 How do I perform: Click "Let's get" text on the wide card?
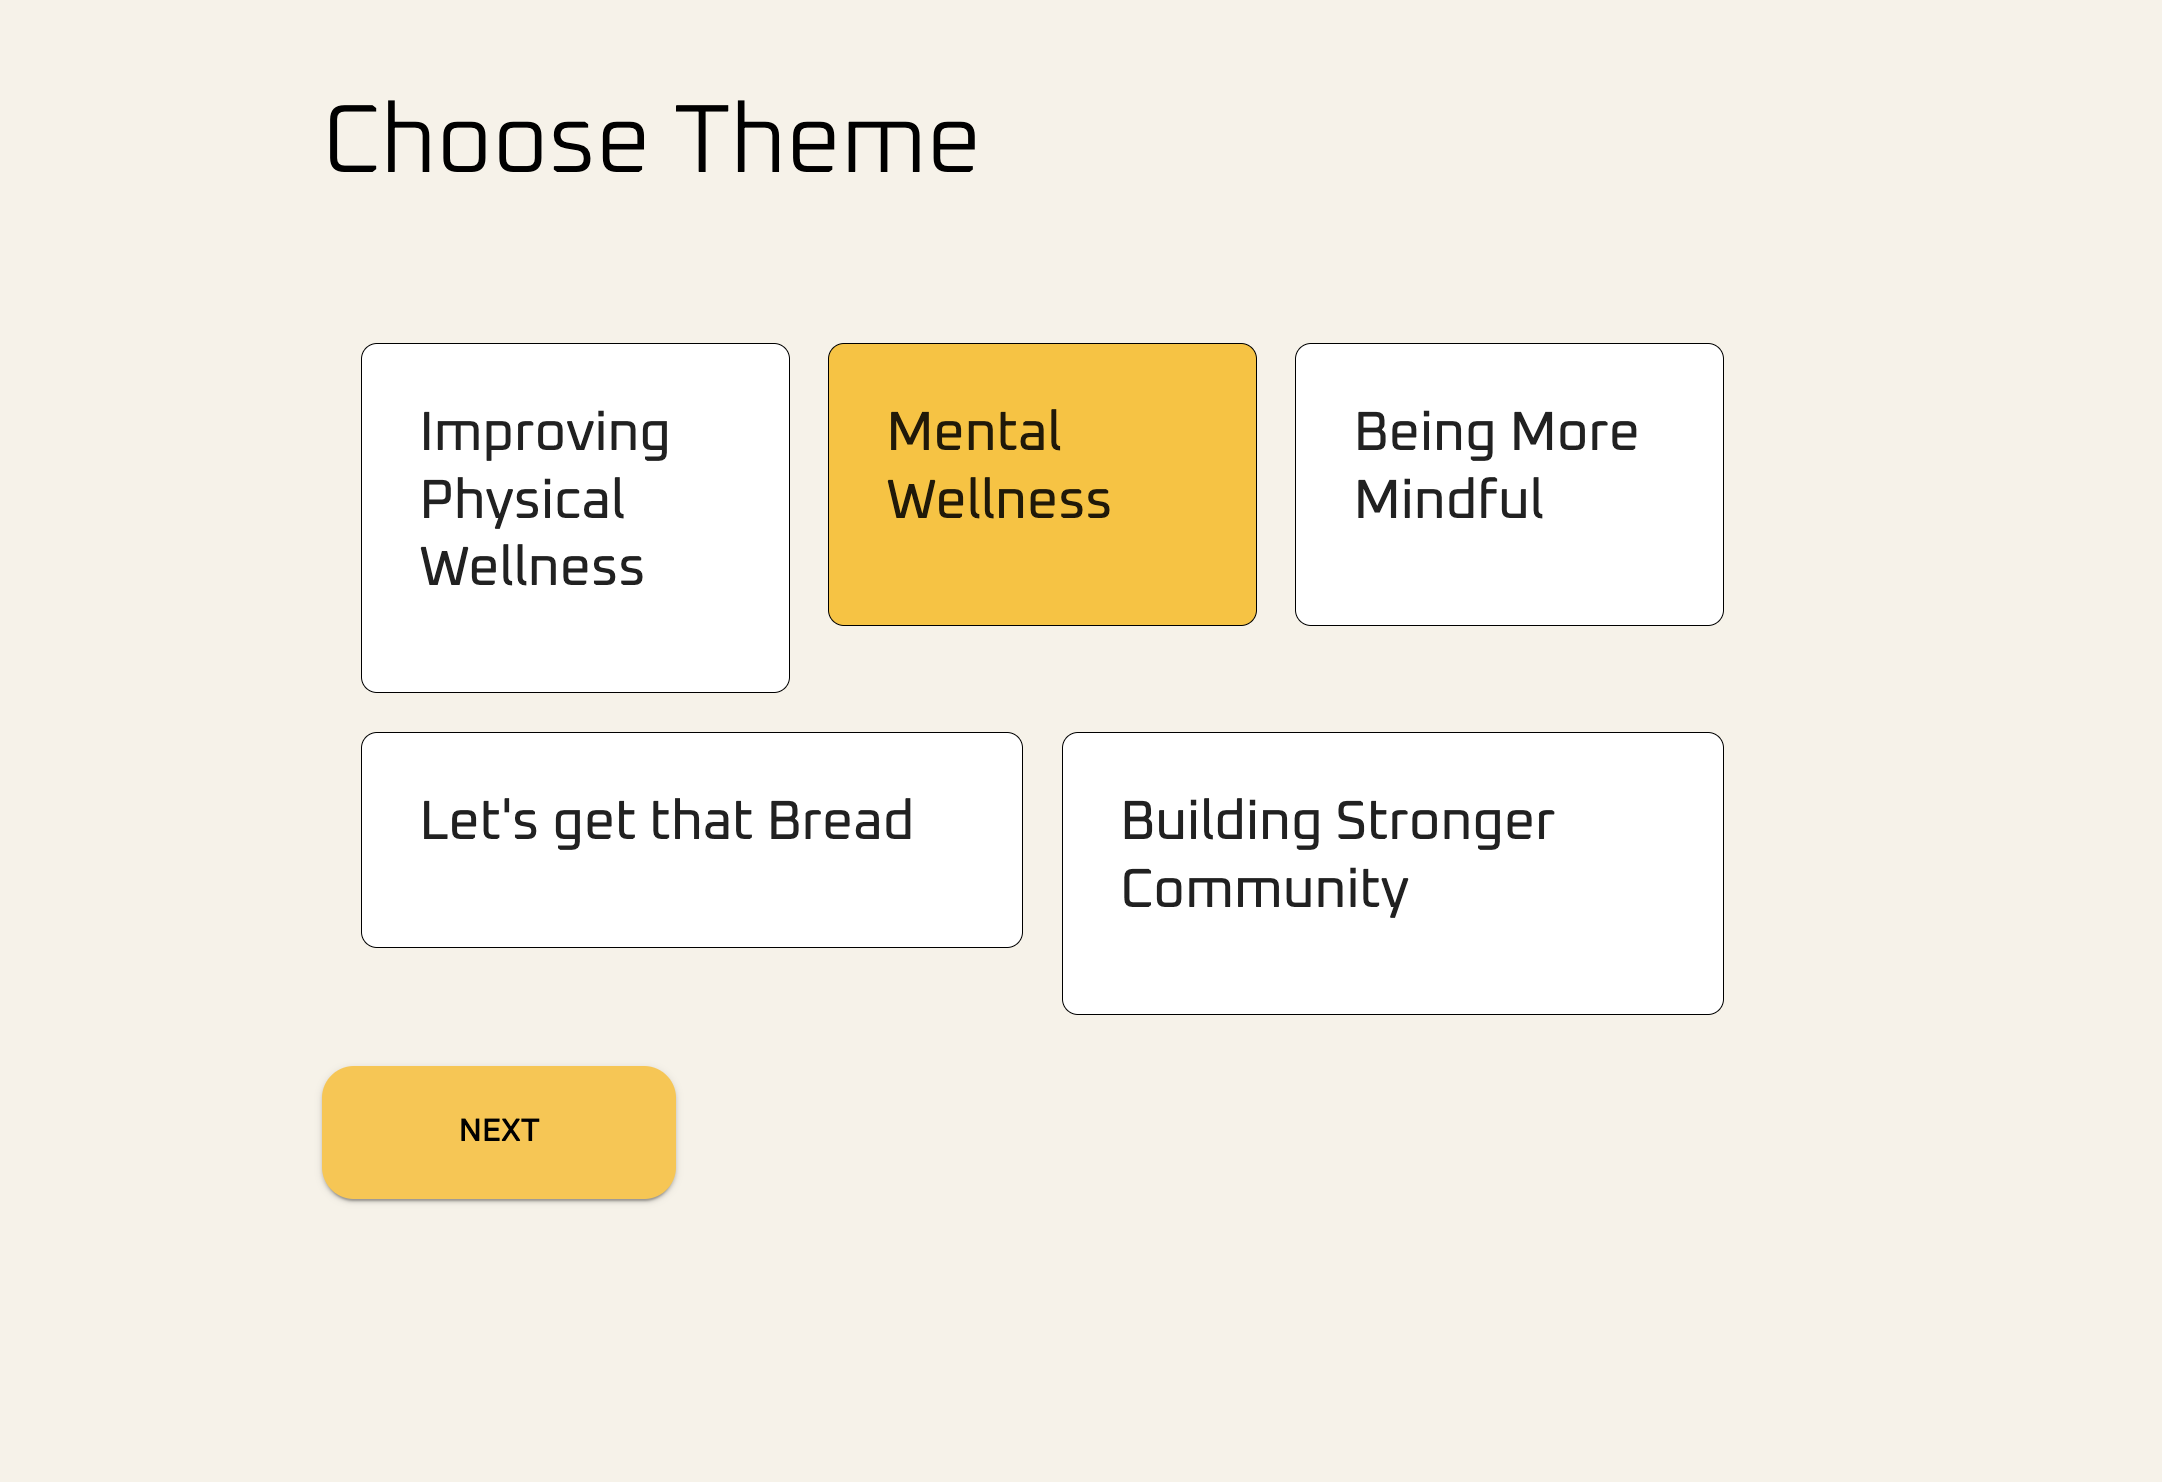[x=529, y=823]
